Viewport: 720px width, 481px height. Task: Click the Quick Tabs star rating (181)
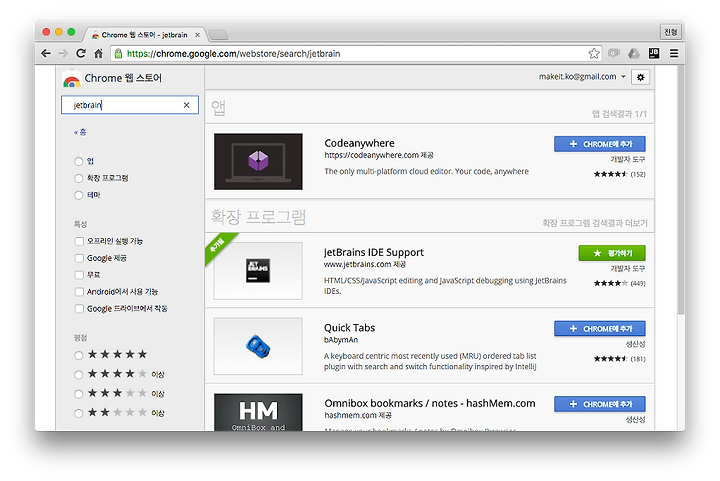[619, 359]
